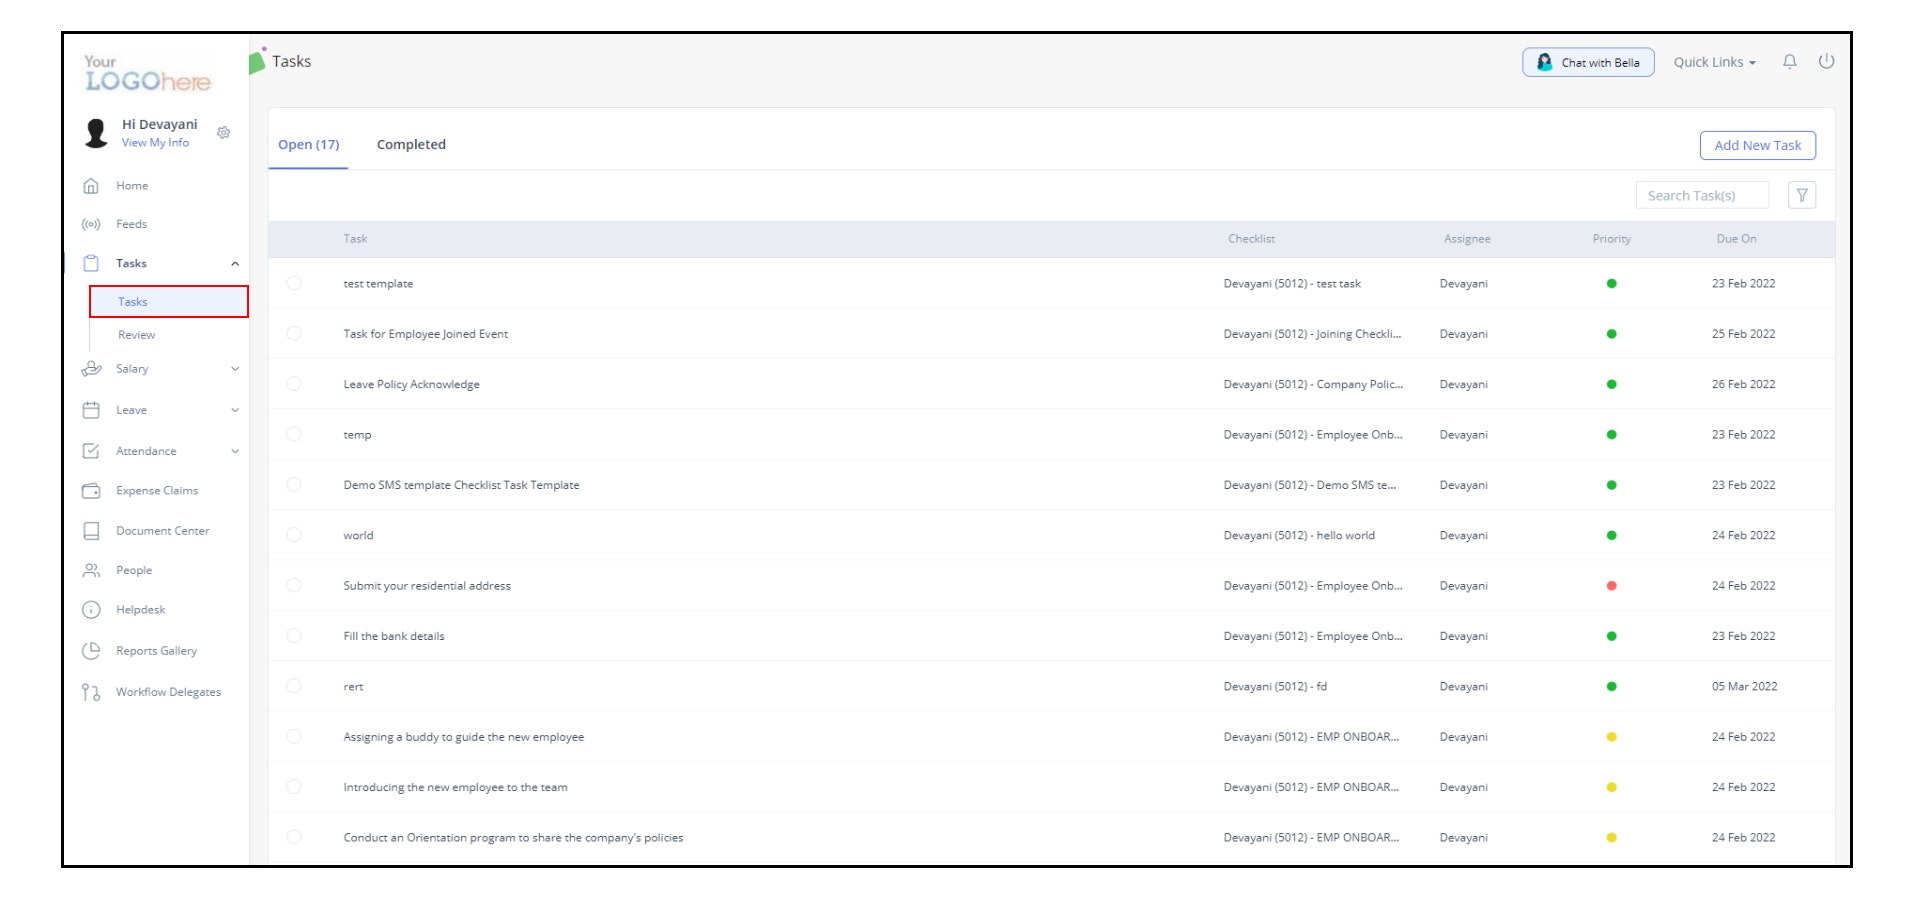This screenshot has height=914, width=1908.
Task: Open the task filter icon
Action: (1802, 194)
